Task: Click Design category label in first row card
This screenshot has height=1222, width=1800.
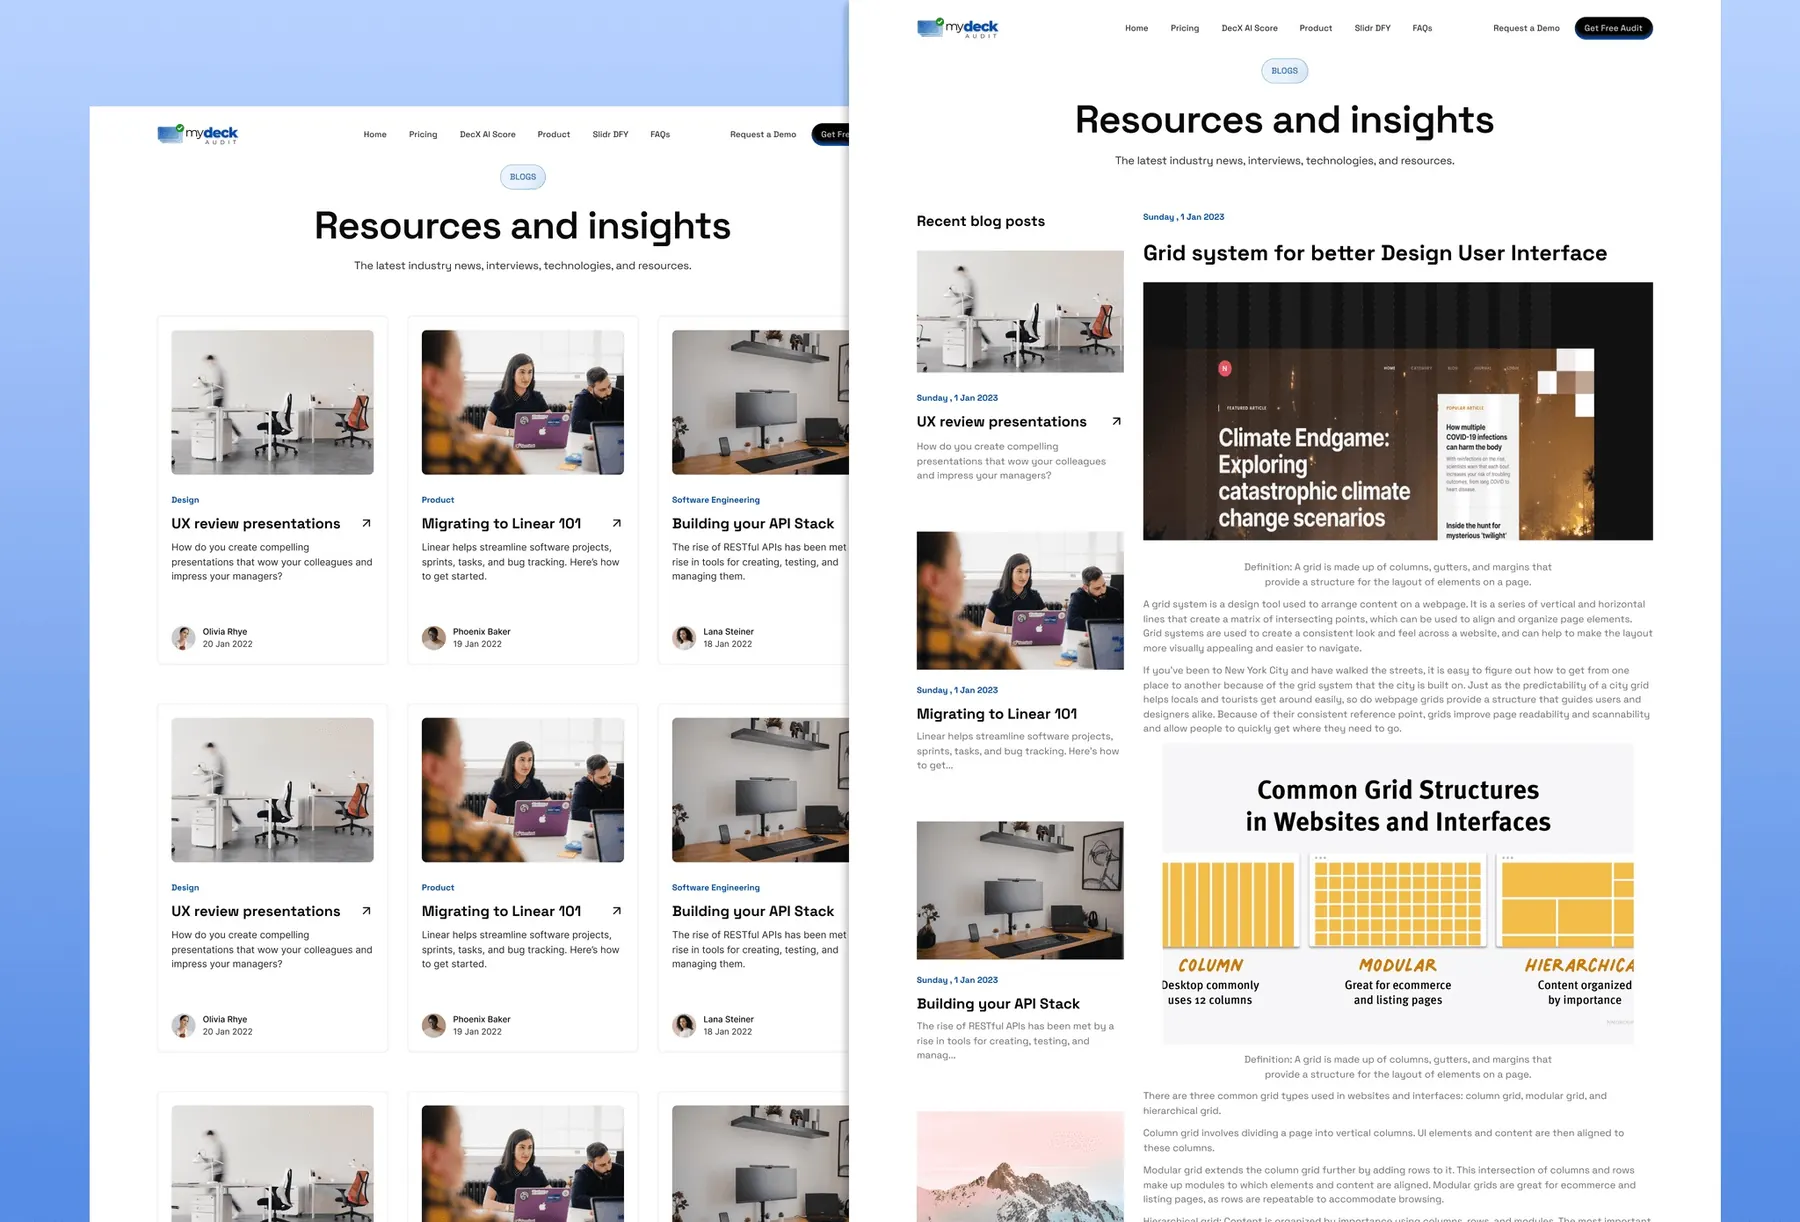Action: tap(185, 500)
